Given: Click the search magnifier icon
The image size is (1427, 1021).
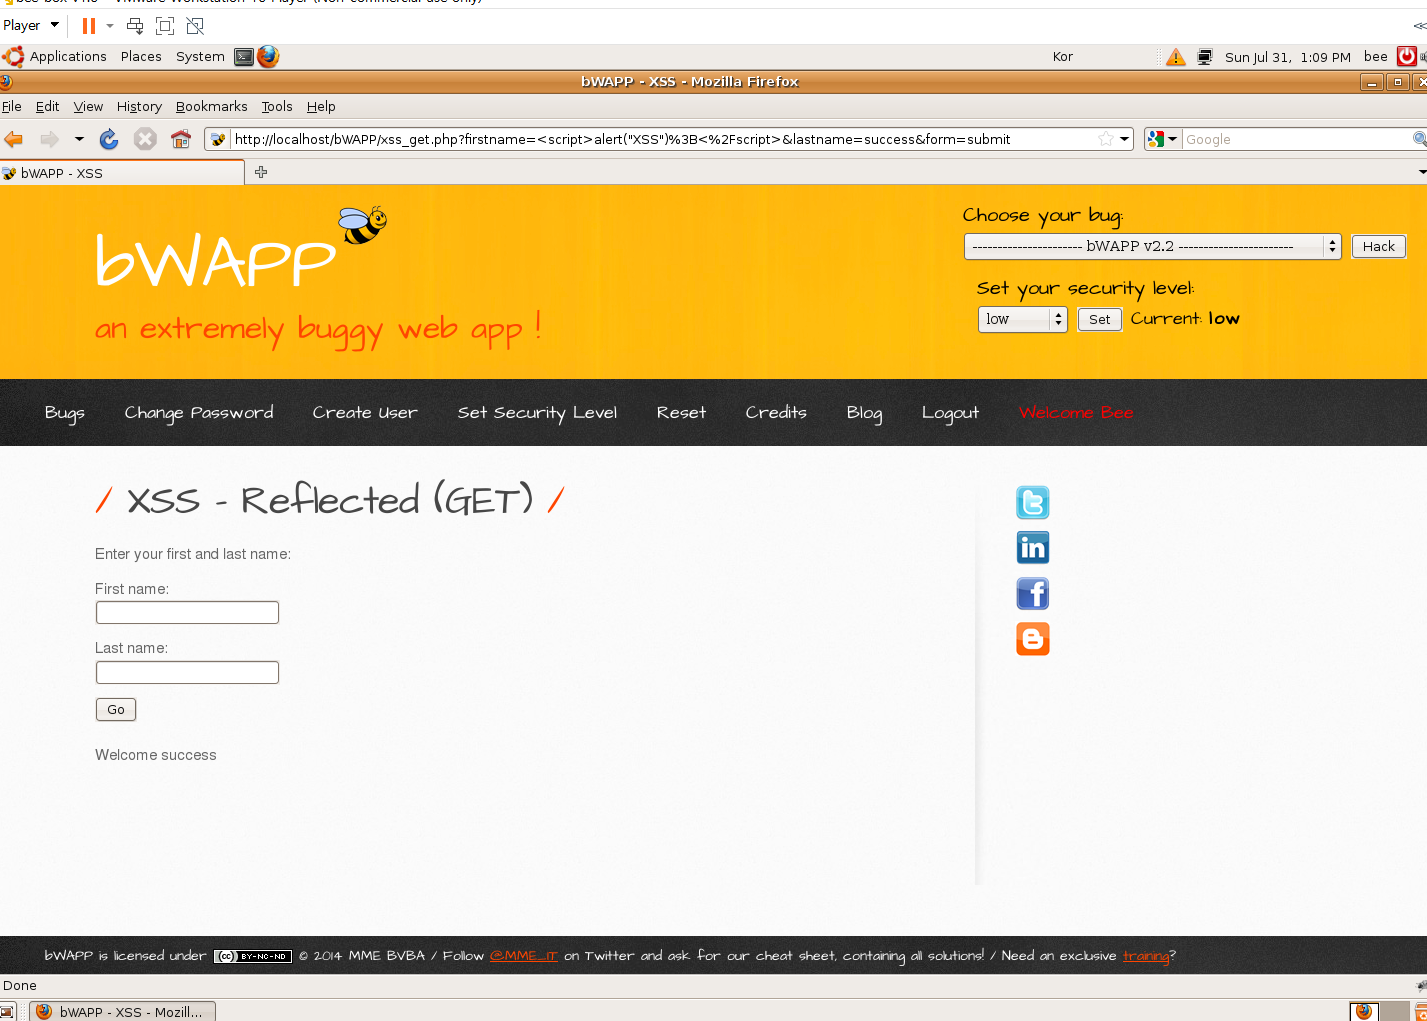Looking at the screenshot, I should 1419,139.
